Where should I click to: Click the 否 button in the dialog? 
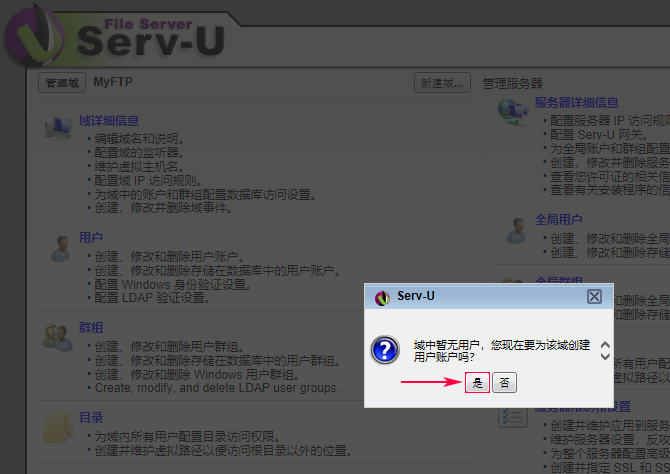[x=504, y=383]
